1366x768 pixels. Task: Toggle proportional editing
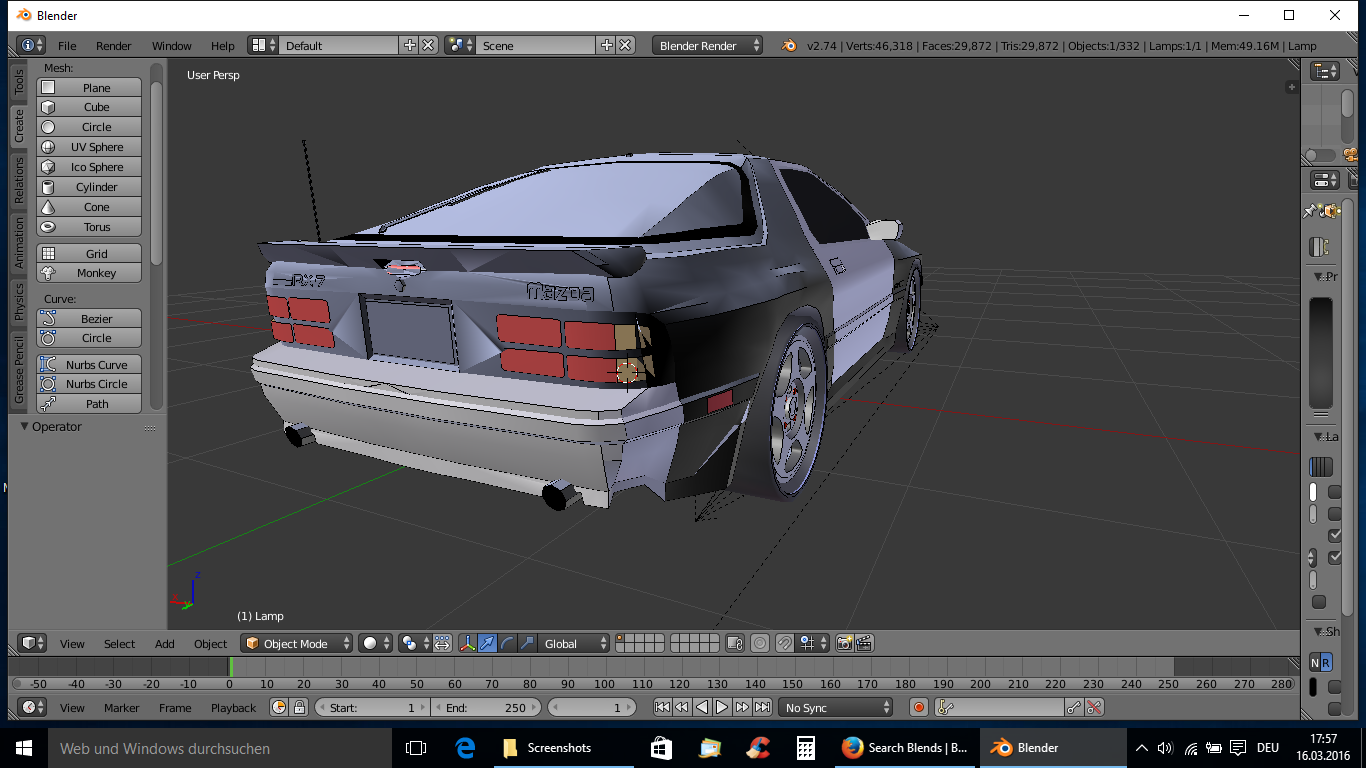[760, 644]
